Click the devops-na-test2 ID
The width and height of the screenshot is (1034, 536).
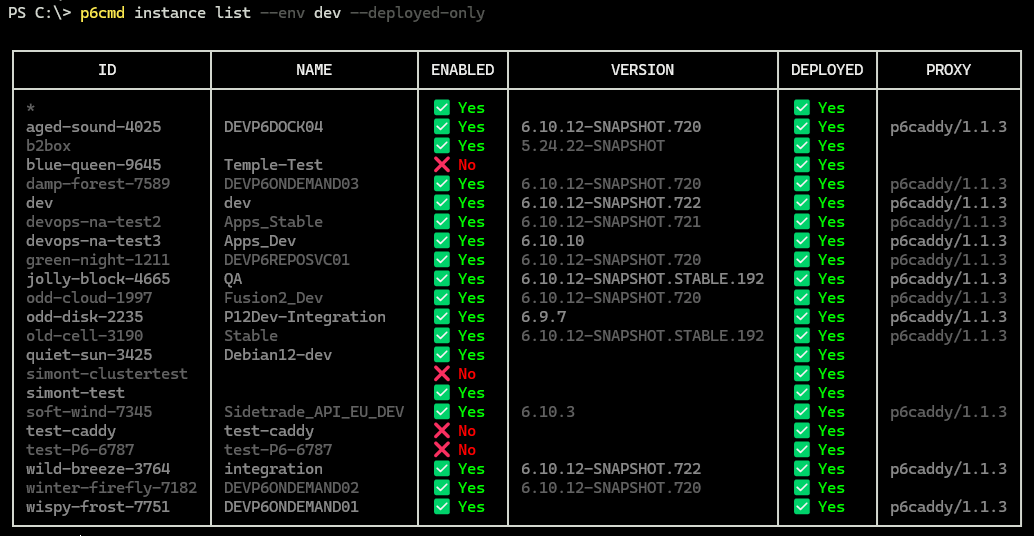[94, 222]
